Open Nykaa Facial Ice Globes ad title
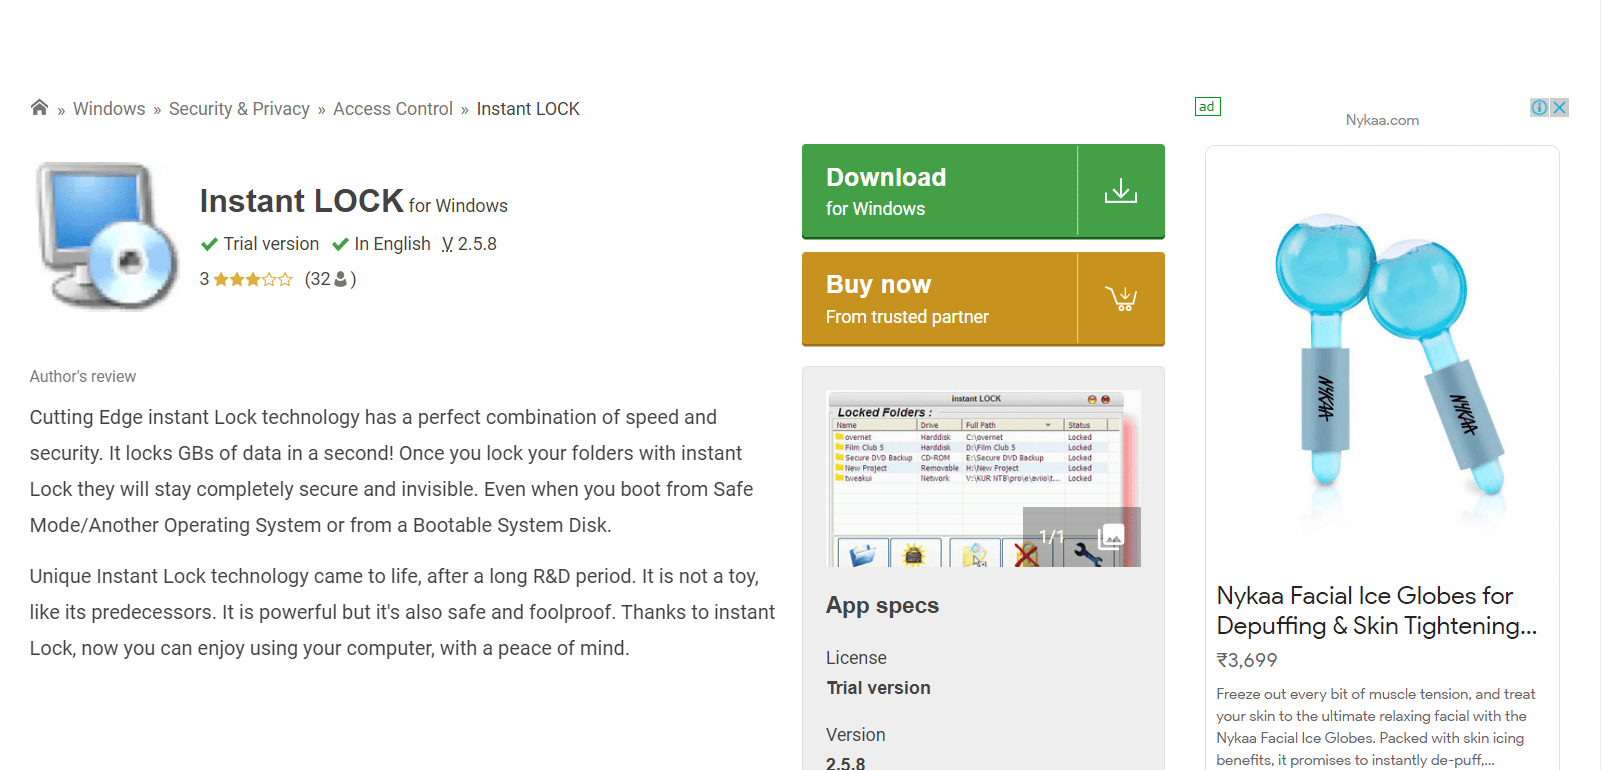 point(1376,610)
